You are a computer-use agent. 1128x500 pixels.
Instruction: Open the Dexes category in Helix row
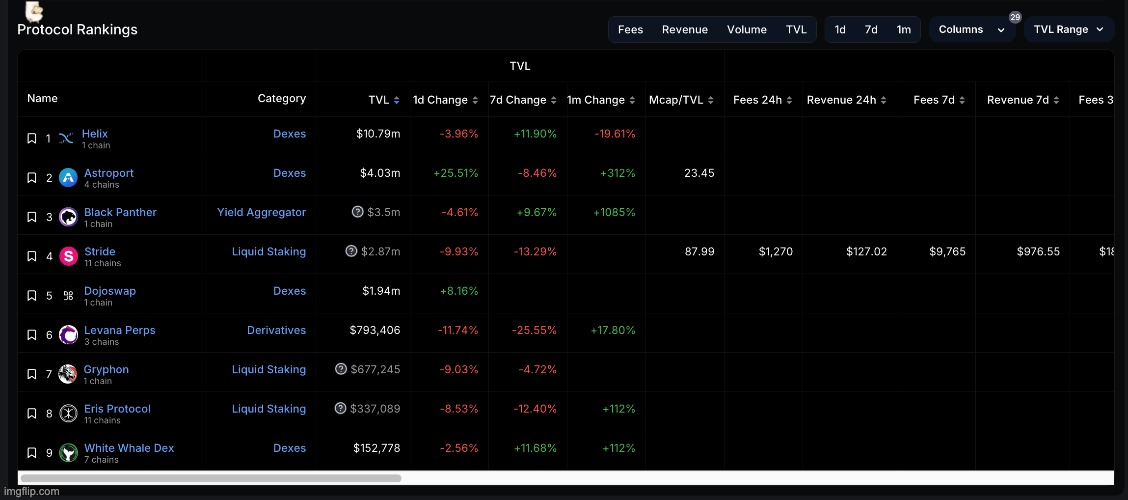tap(289, 134)
